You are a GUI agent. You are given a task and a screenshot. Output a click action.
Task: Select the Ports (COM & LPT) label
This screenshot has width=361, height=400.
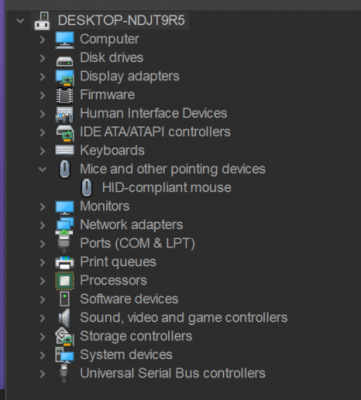click(x=137, y=244)
